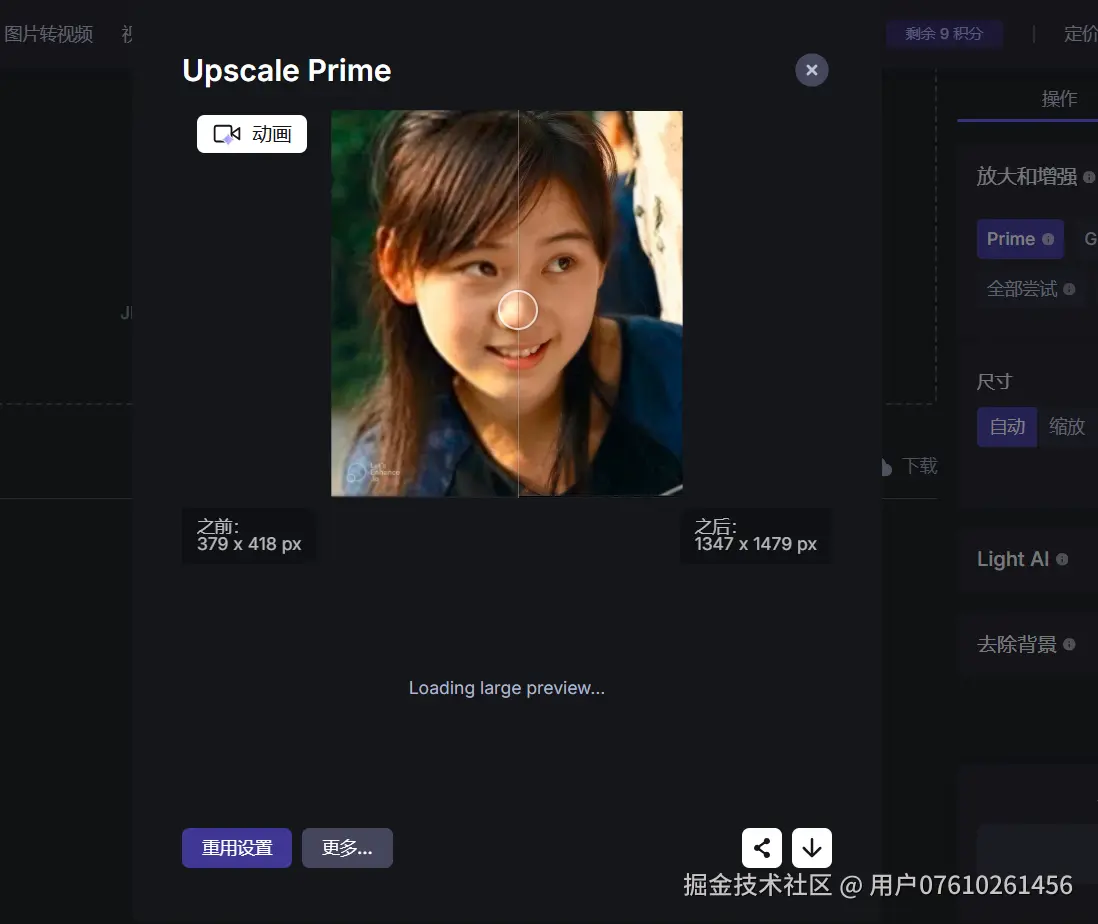Switch to the 操作 tab
1098x924 pixels.
[1060, 99]
